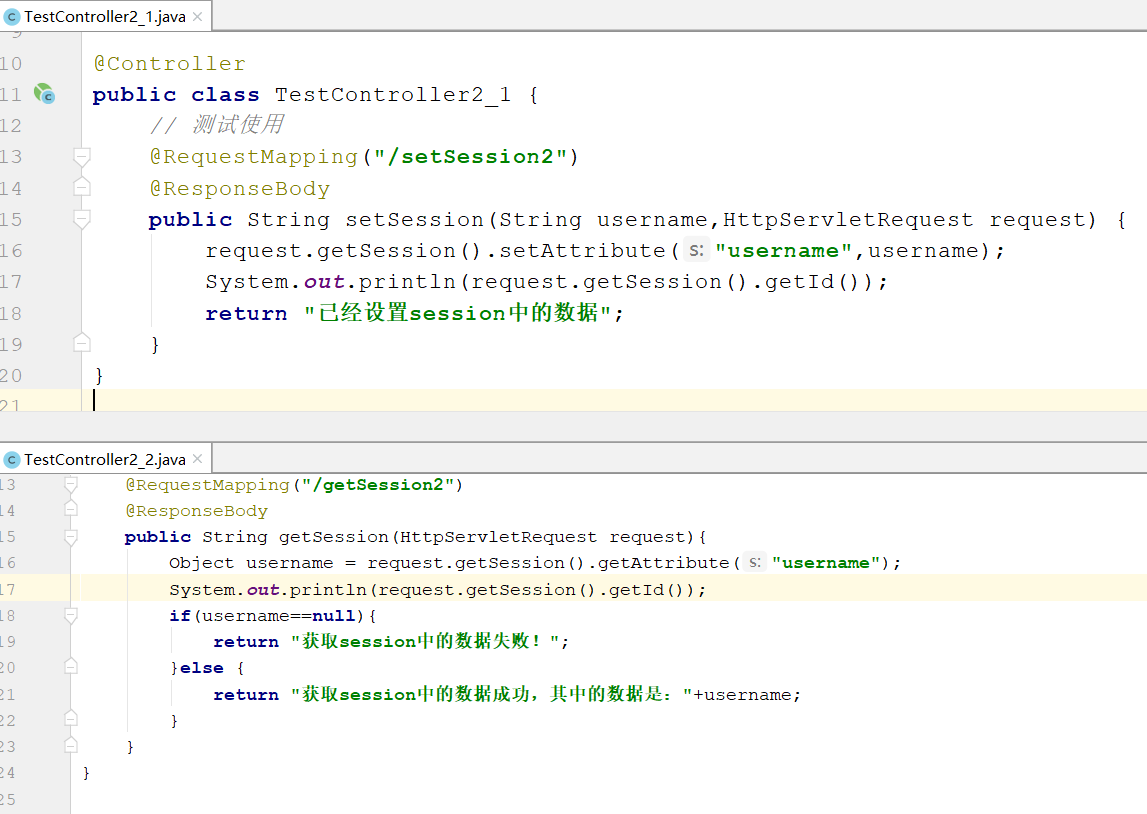This screenshot has width=1147, height=814.
Task: Click the first @ResponseBody annotation in TestController2_1
Action: point(240,189)
